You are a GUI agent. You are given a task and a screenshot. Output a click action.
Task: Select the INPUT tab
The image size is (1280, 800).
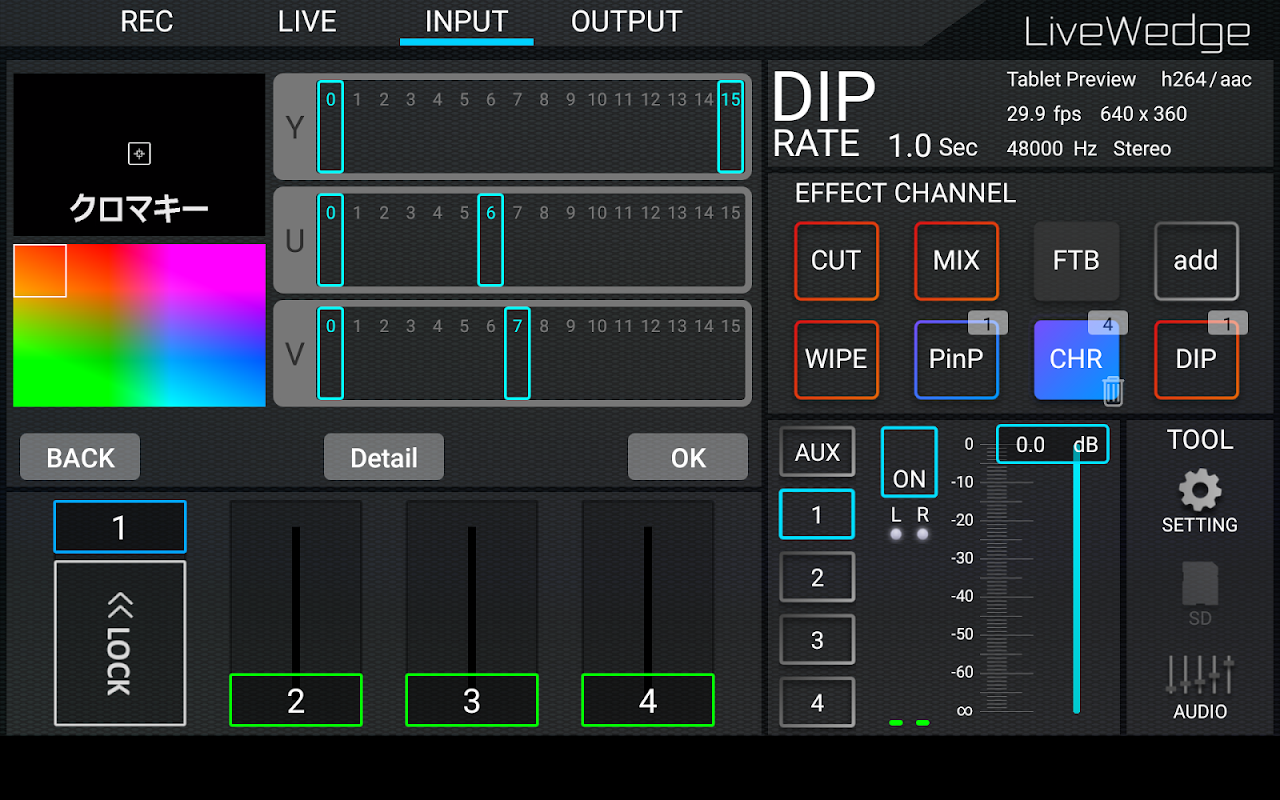coord(466,22)
